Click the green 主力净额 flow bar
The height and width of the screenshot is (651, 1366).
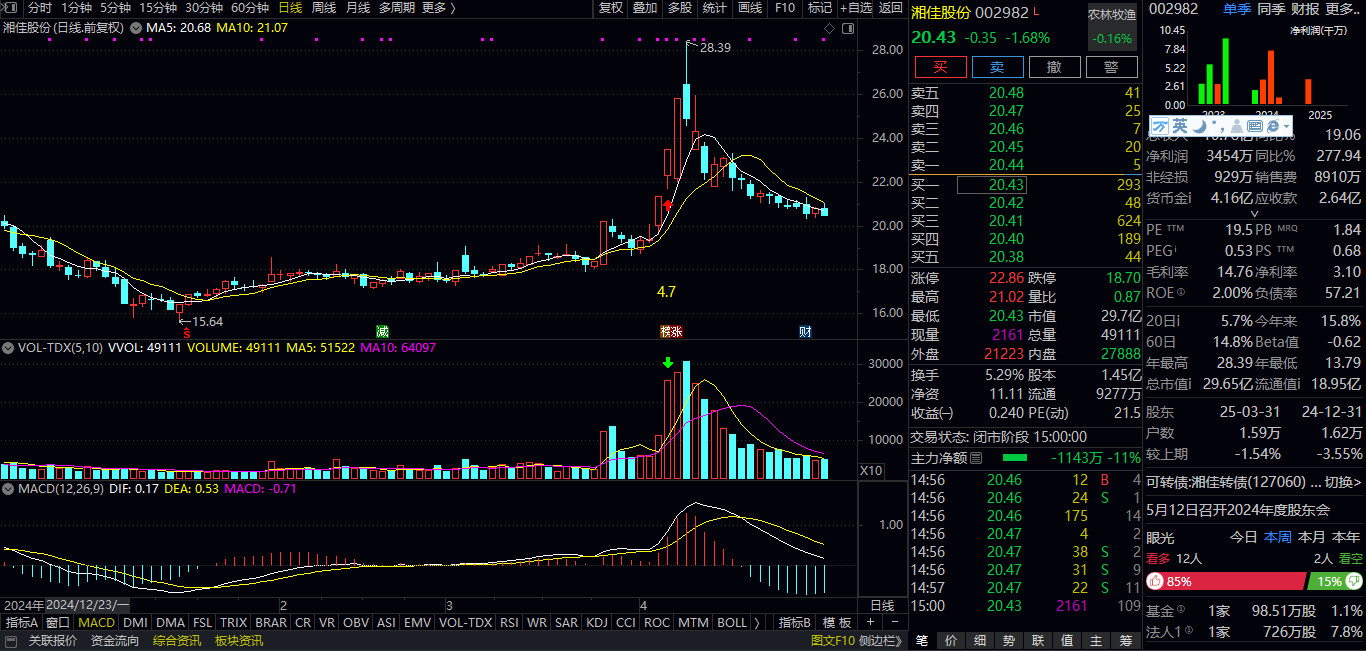tap(1014, 458)
